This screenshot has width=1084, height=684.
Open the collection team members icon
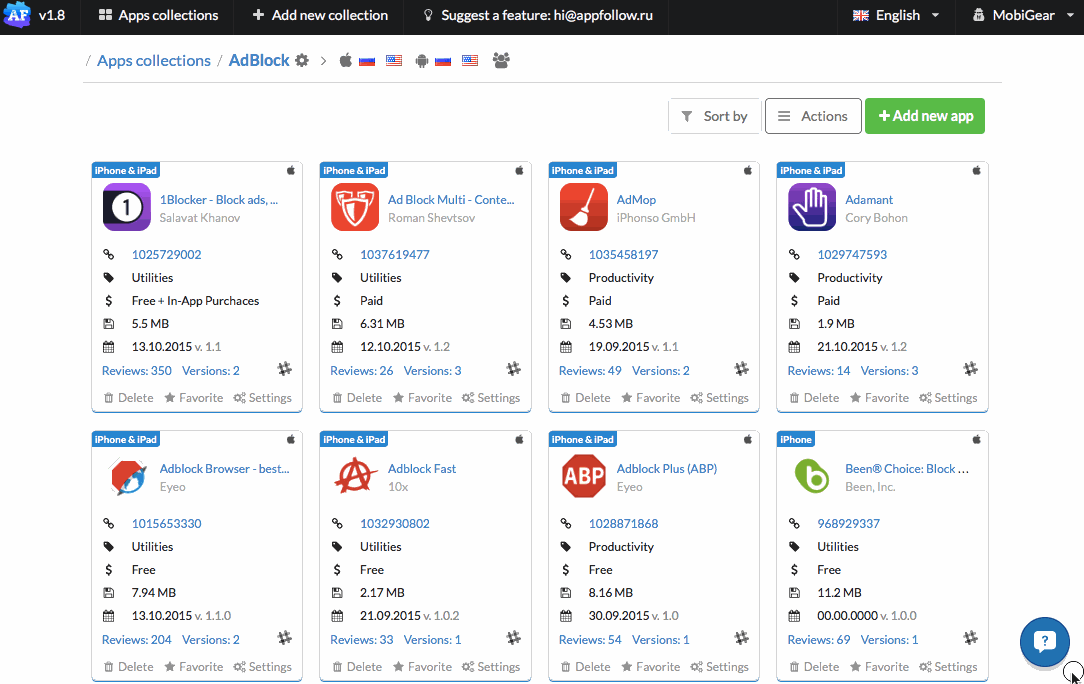(501, 61)
